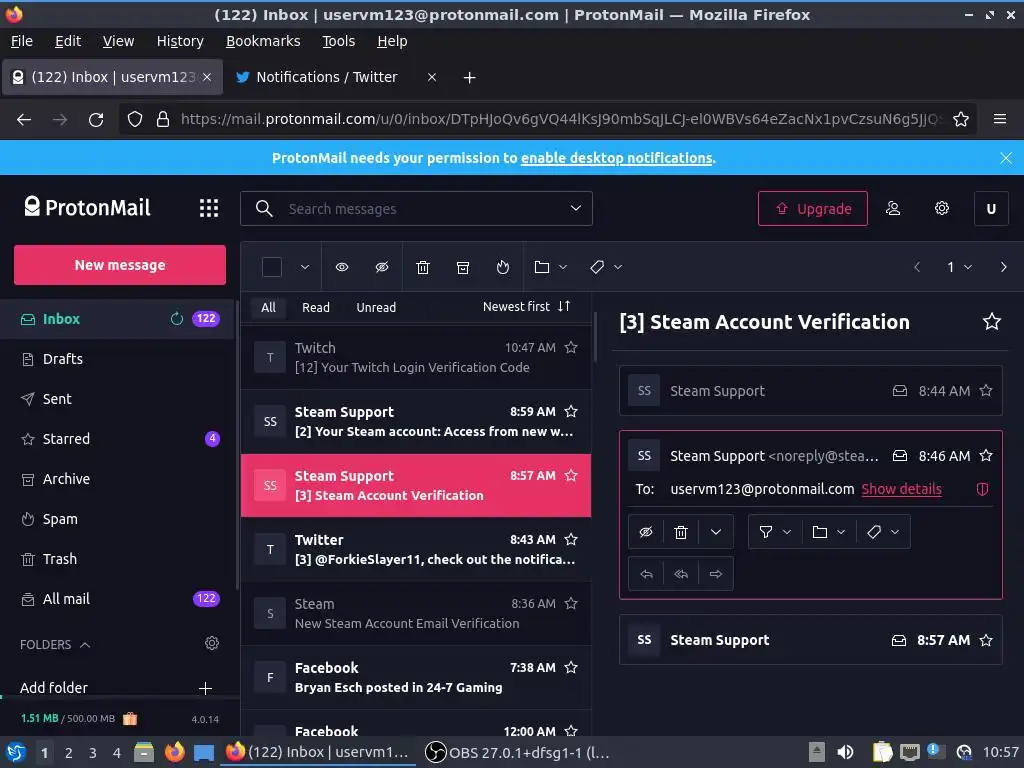Click enable desktop notifications link

point(616,158)
